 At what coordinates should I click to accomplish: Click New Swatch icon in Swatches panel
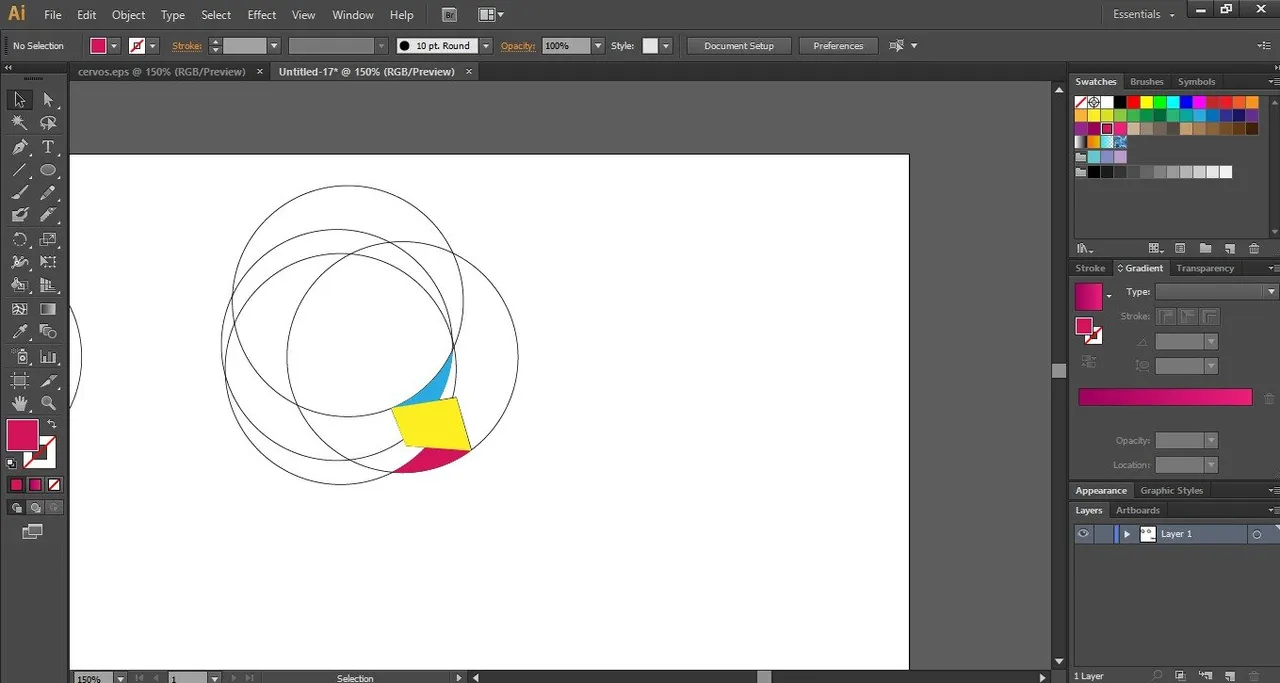(x=1229, y=248)
